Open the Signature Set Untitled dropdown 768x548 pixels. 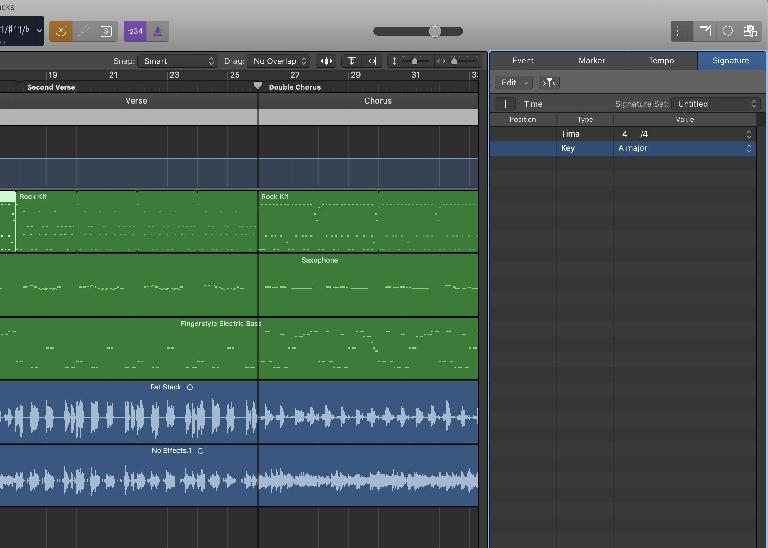(715, 104)
